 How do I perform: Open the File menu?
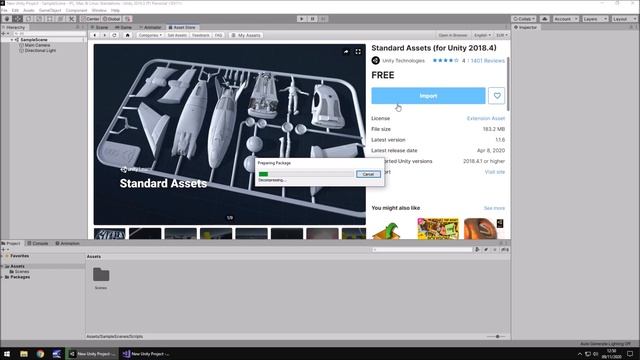pos(4,10)
